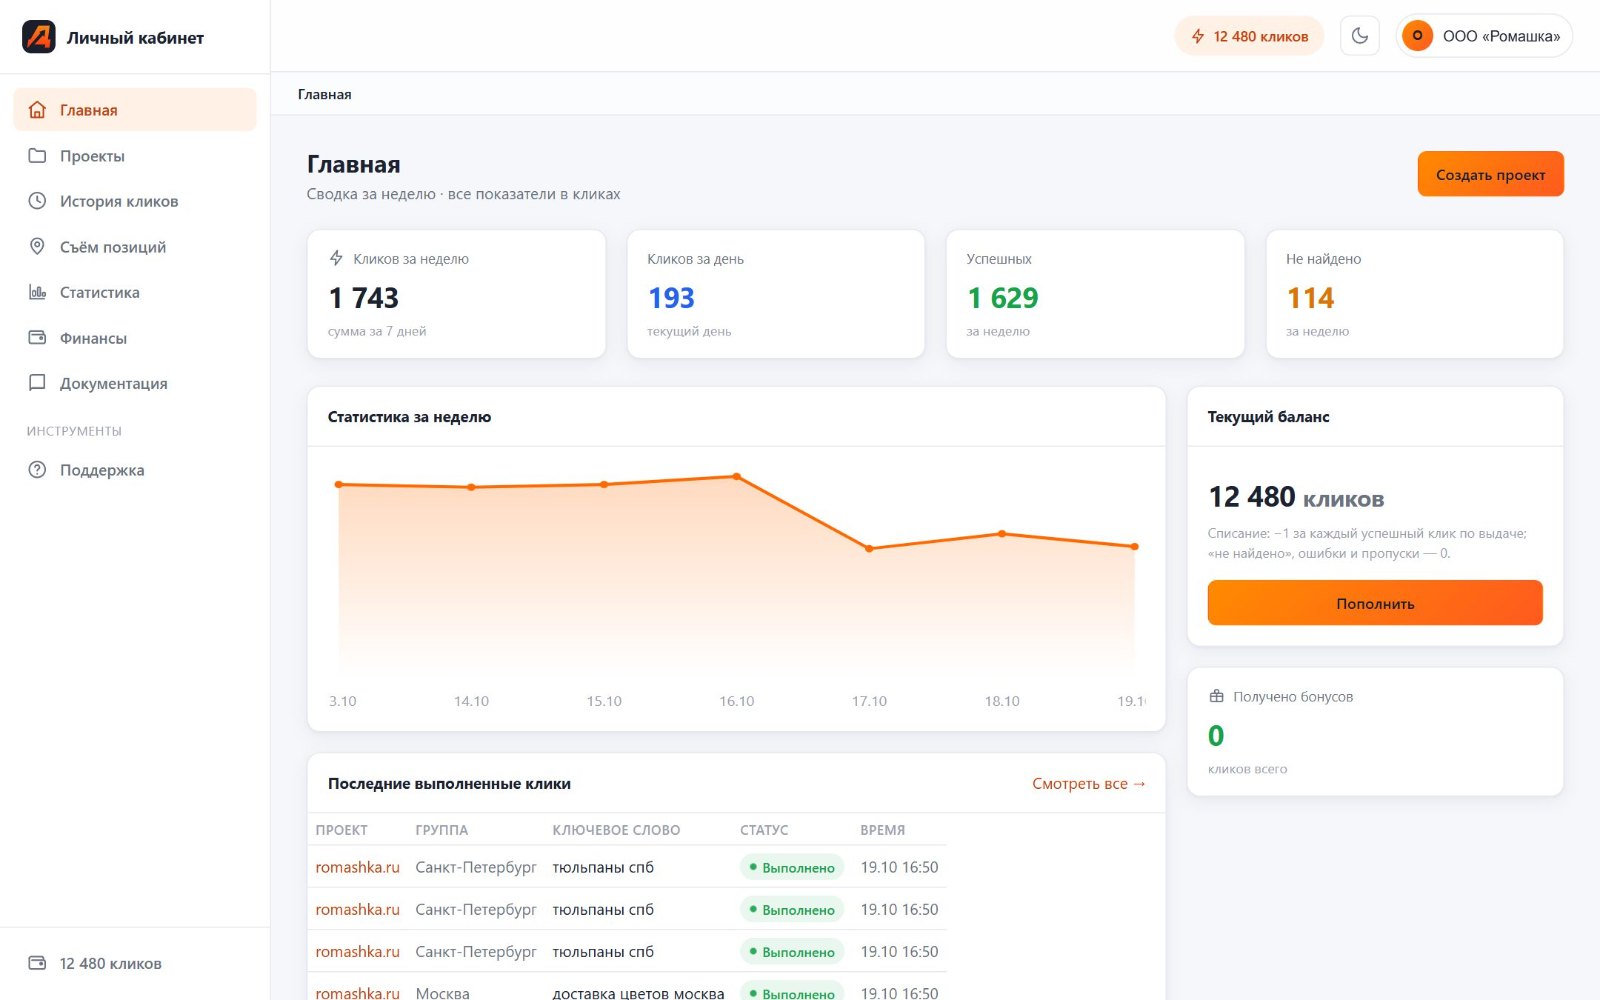Click the Главная breadcrumb
This screenshot has height=1000, width=1600.
tap(325, 94)
